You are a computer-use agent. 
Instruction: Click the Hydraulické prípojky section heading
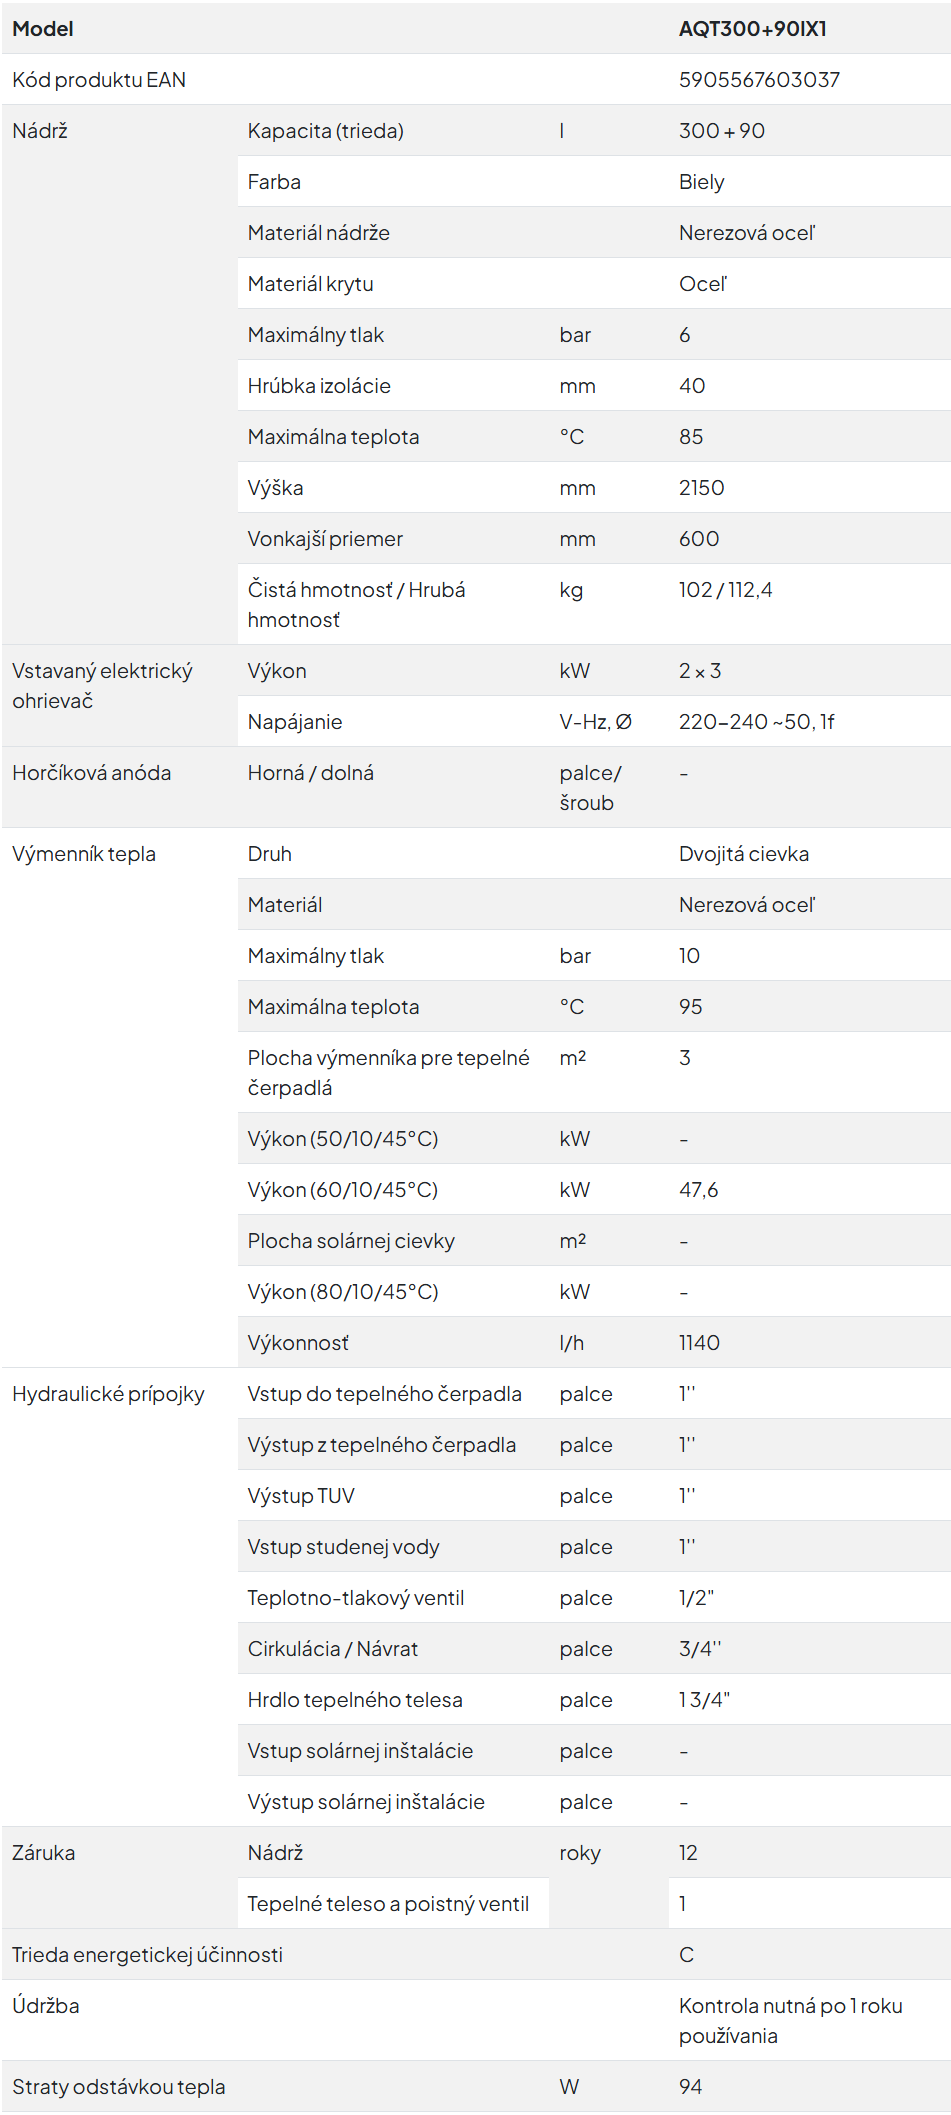[x=108, y=1394]
